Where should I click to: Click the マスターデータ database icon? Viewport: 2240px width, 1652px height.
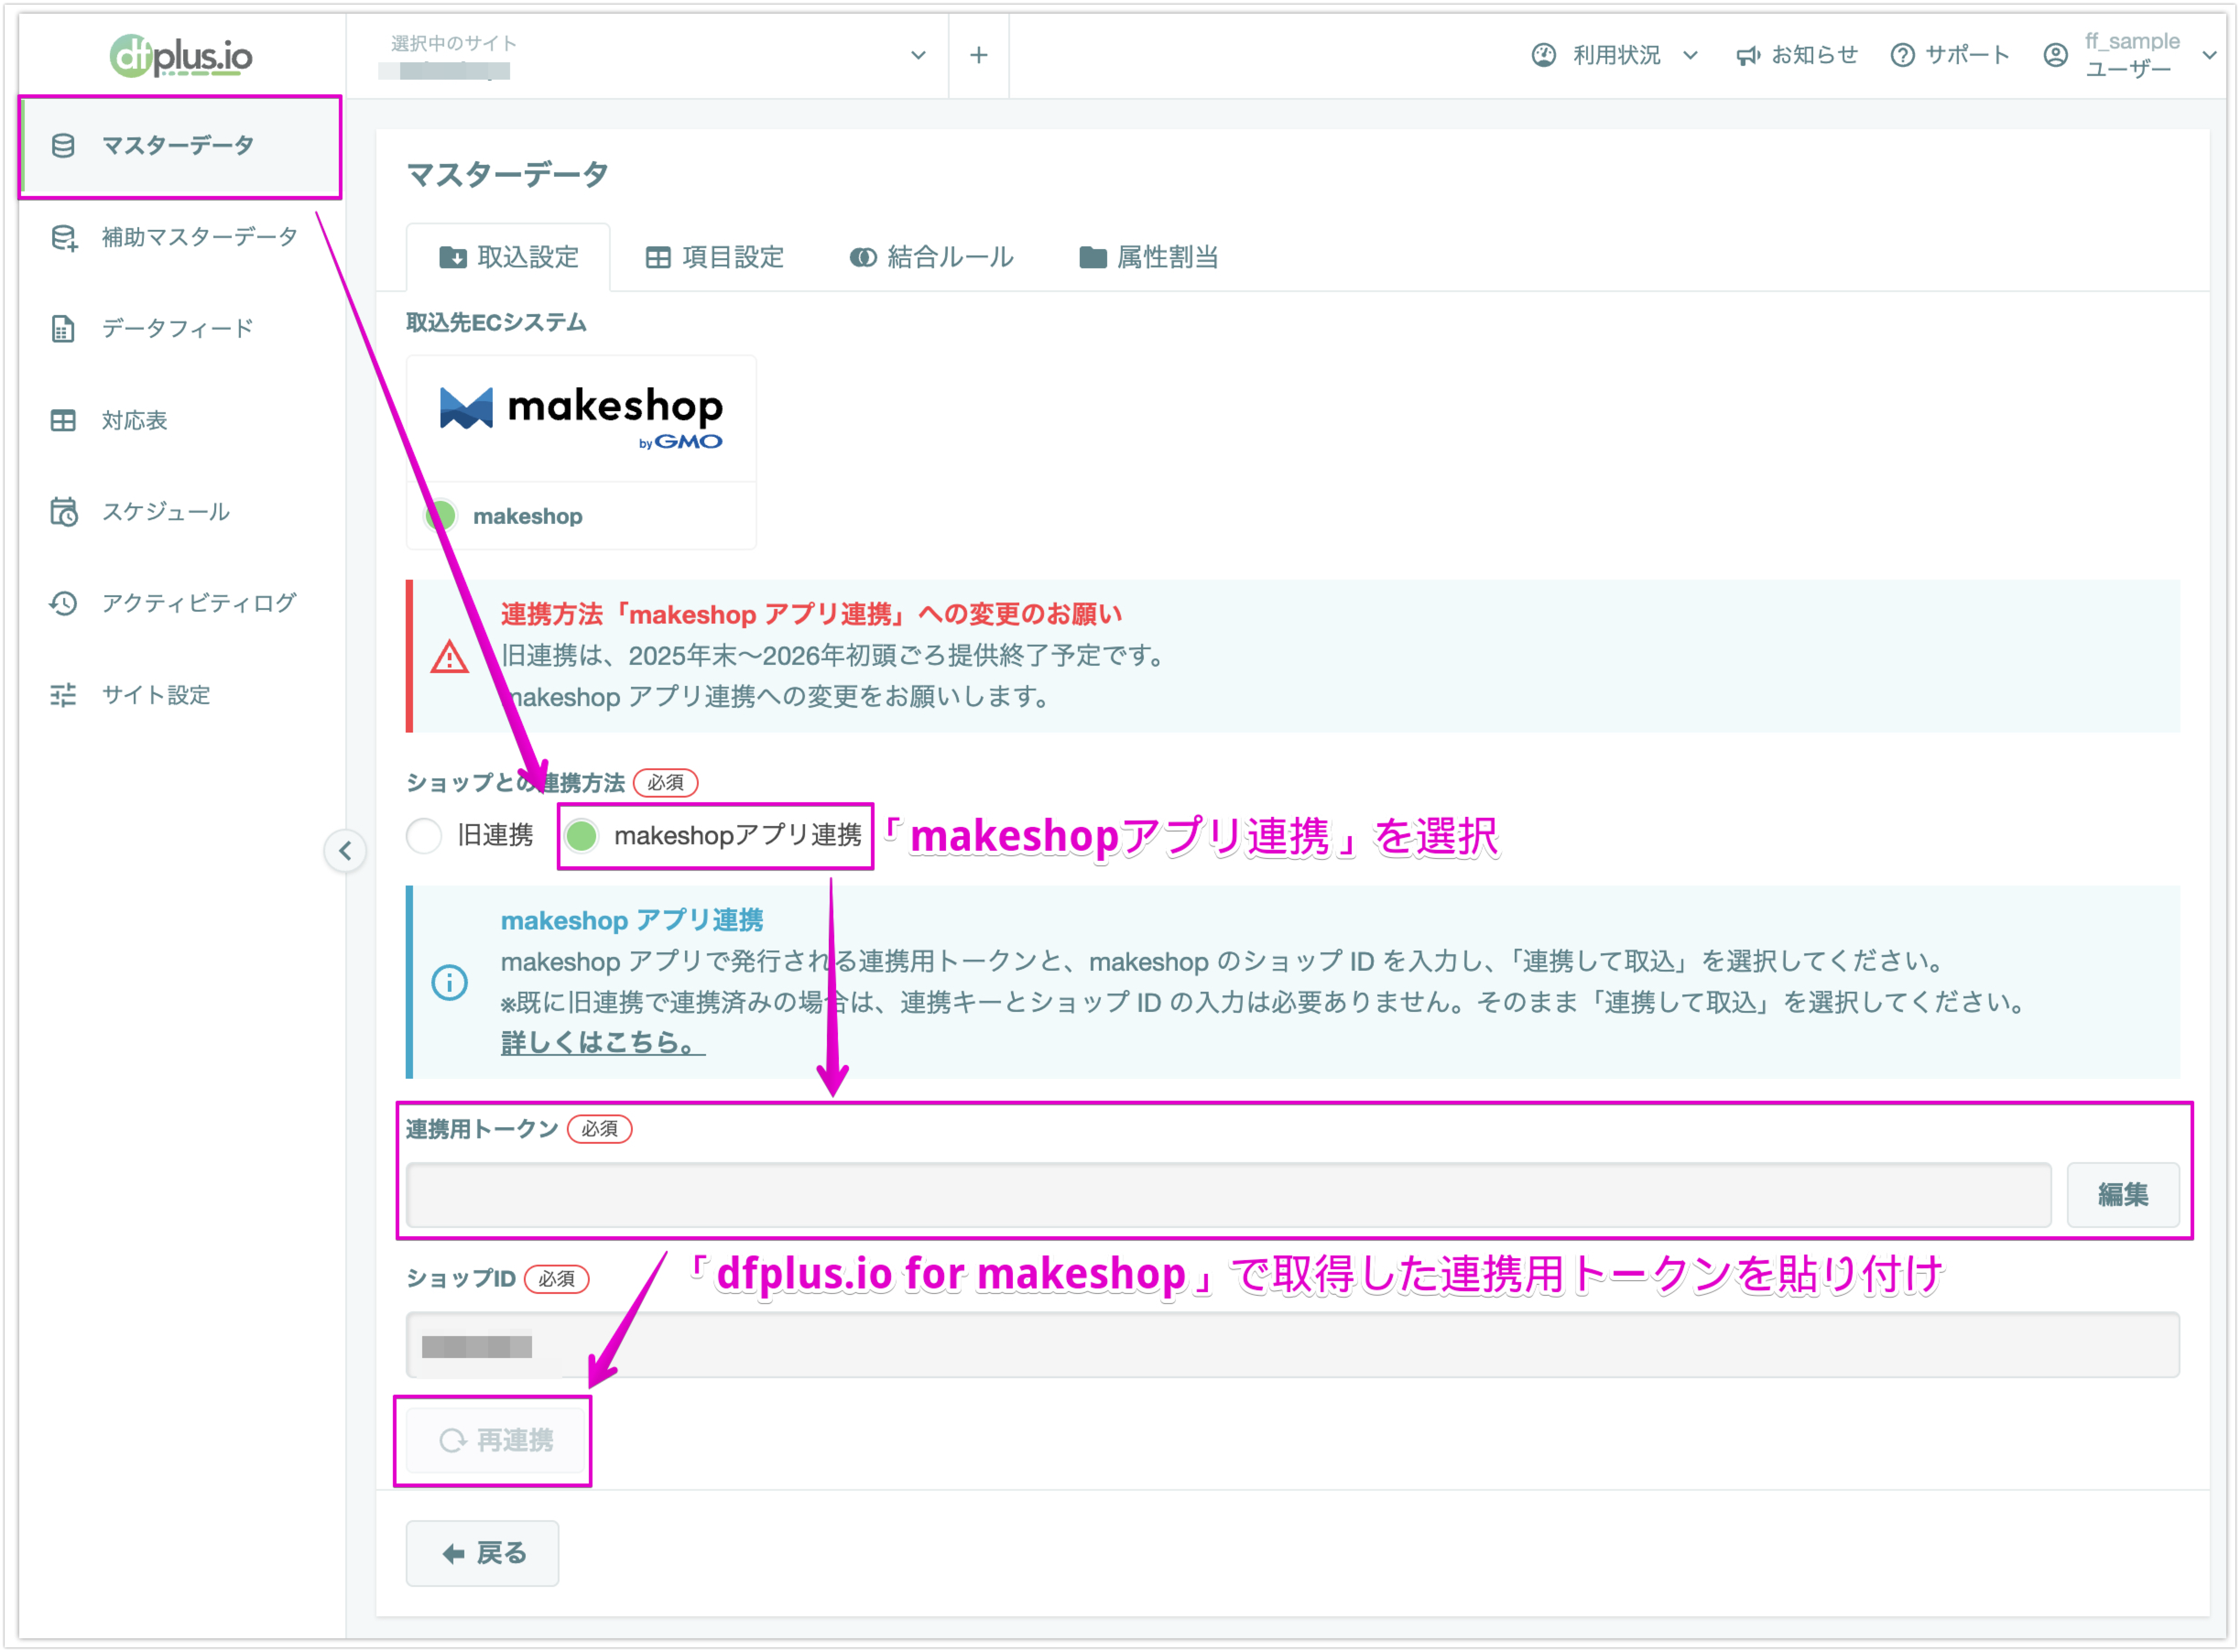63,146
